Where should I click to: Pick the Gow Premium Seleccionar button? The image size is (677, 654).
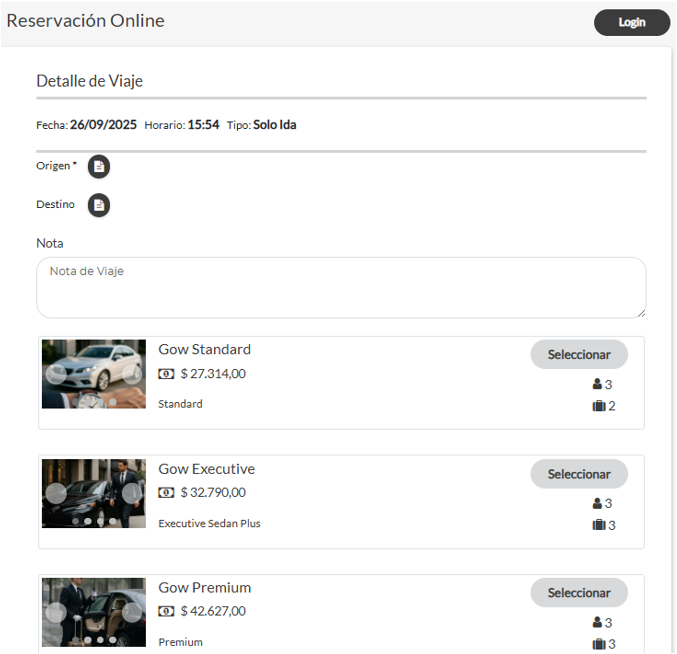[579, 593]
